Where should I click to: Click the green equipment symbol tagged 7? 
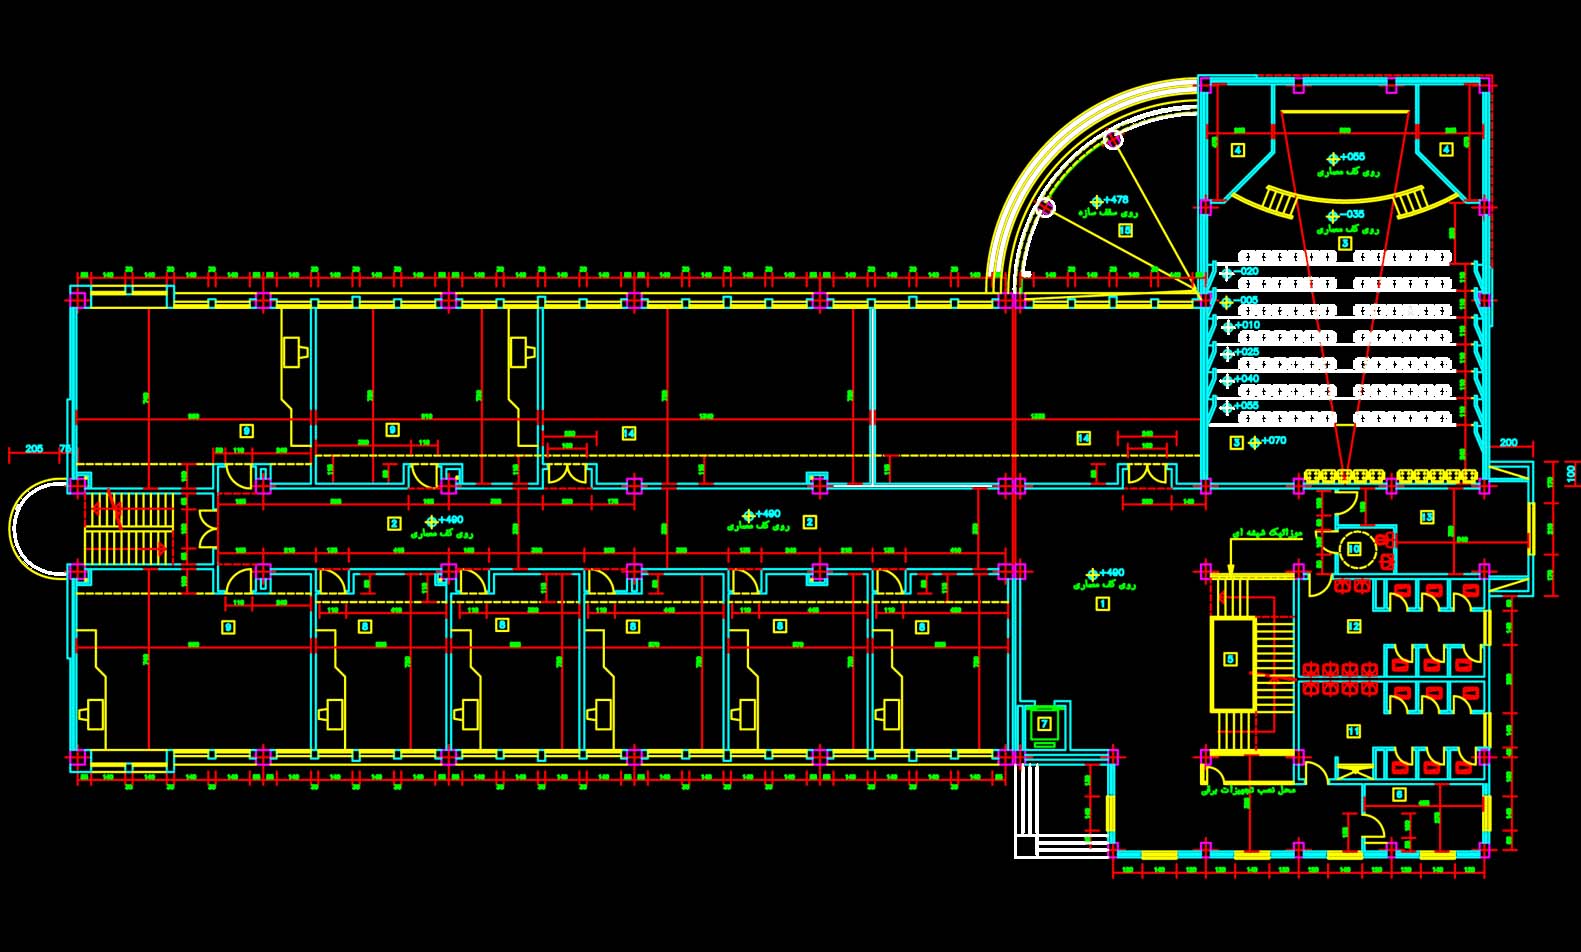pos(1044,724)
